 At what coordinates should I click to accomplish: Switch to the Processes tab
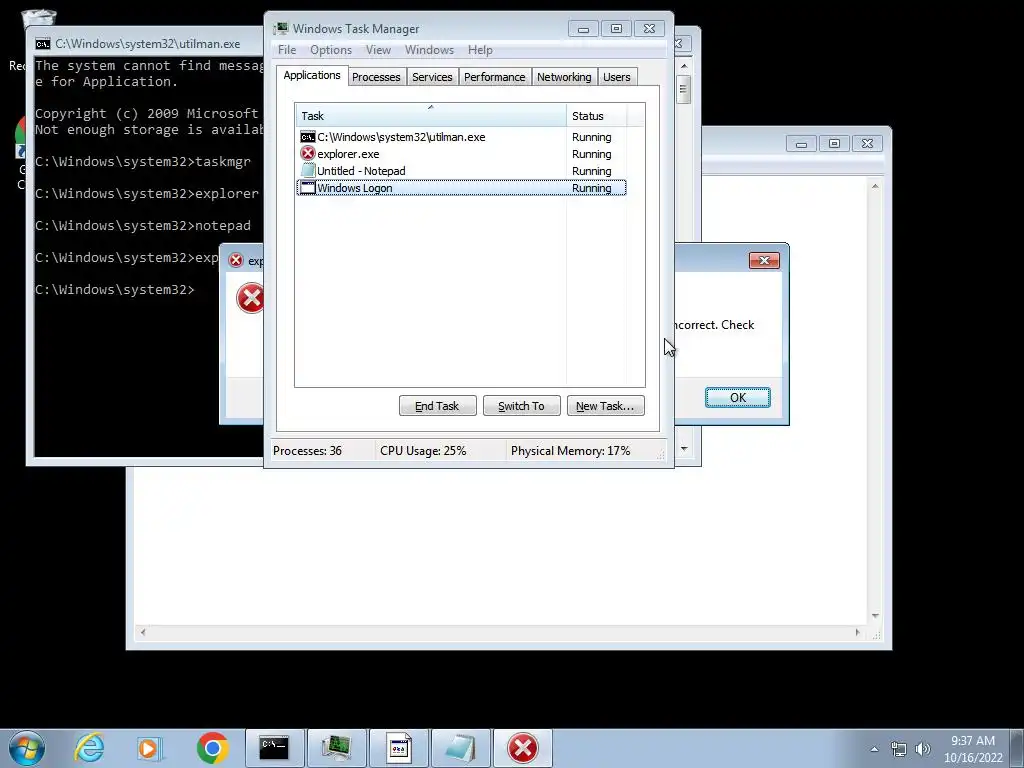coord(376,77)
